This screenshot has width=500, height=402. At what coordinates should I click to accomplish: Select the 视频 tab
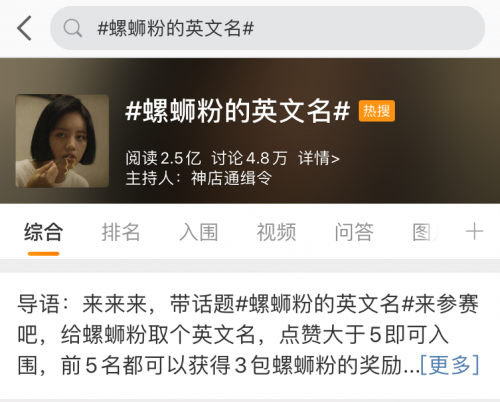pyautogui.click(x=276, y=232)
